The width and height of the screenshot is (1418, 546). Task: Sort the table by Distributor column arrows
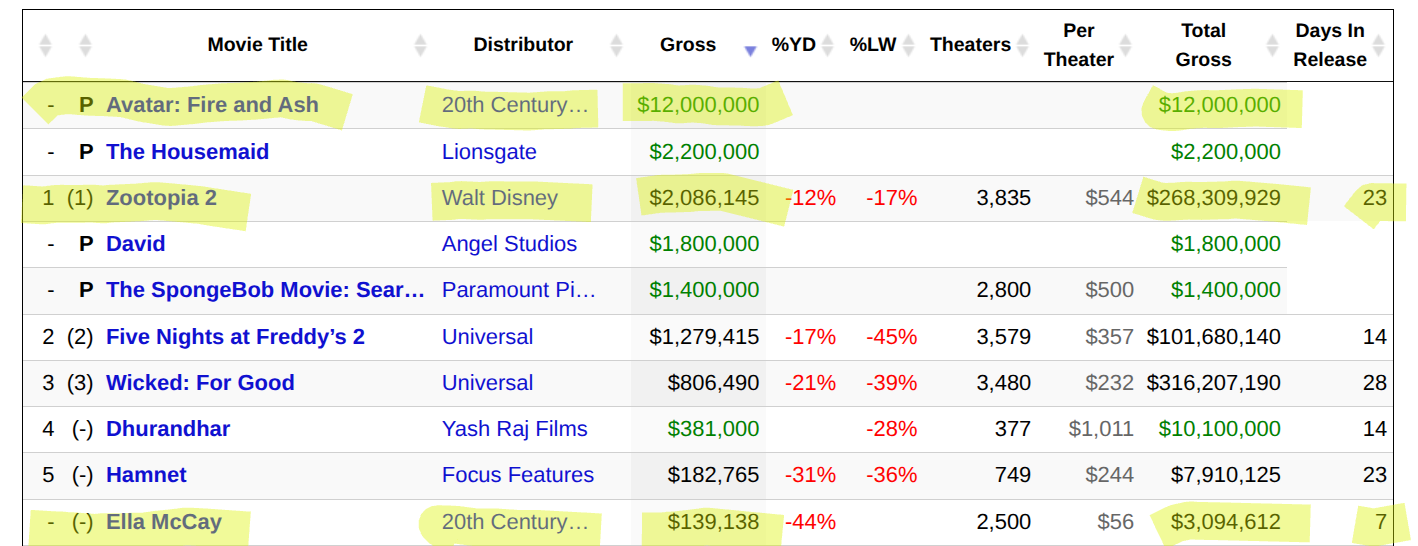tap(616, 45)
